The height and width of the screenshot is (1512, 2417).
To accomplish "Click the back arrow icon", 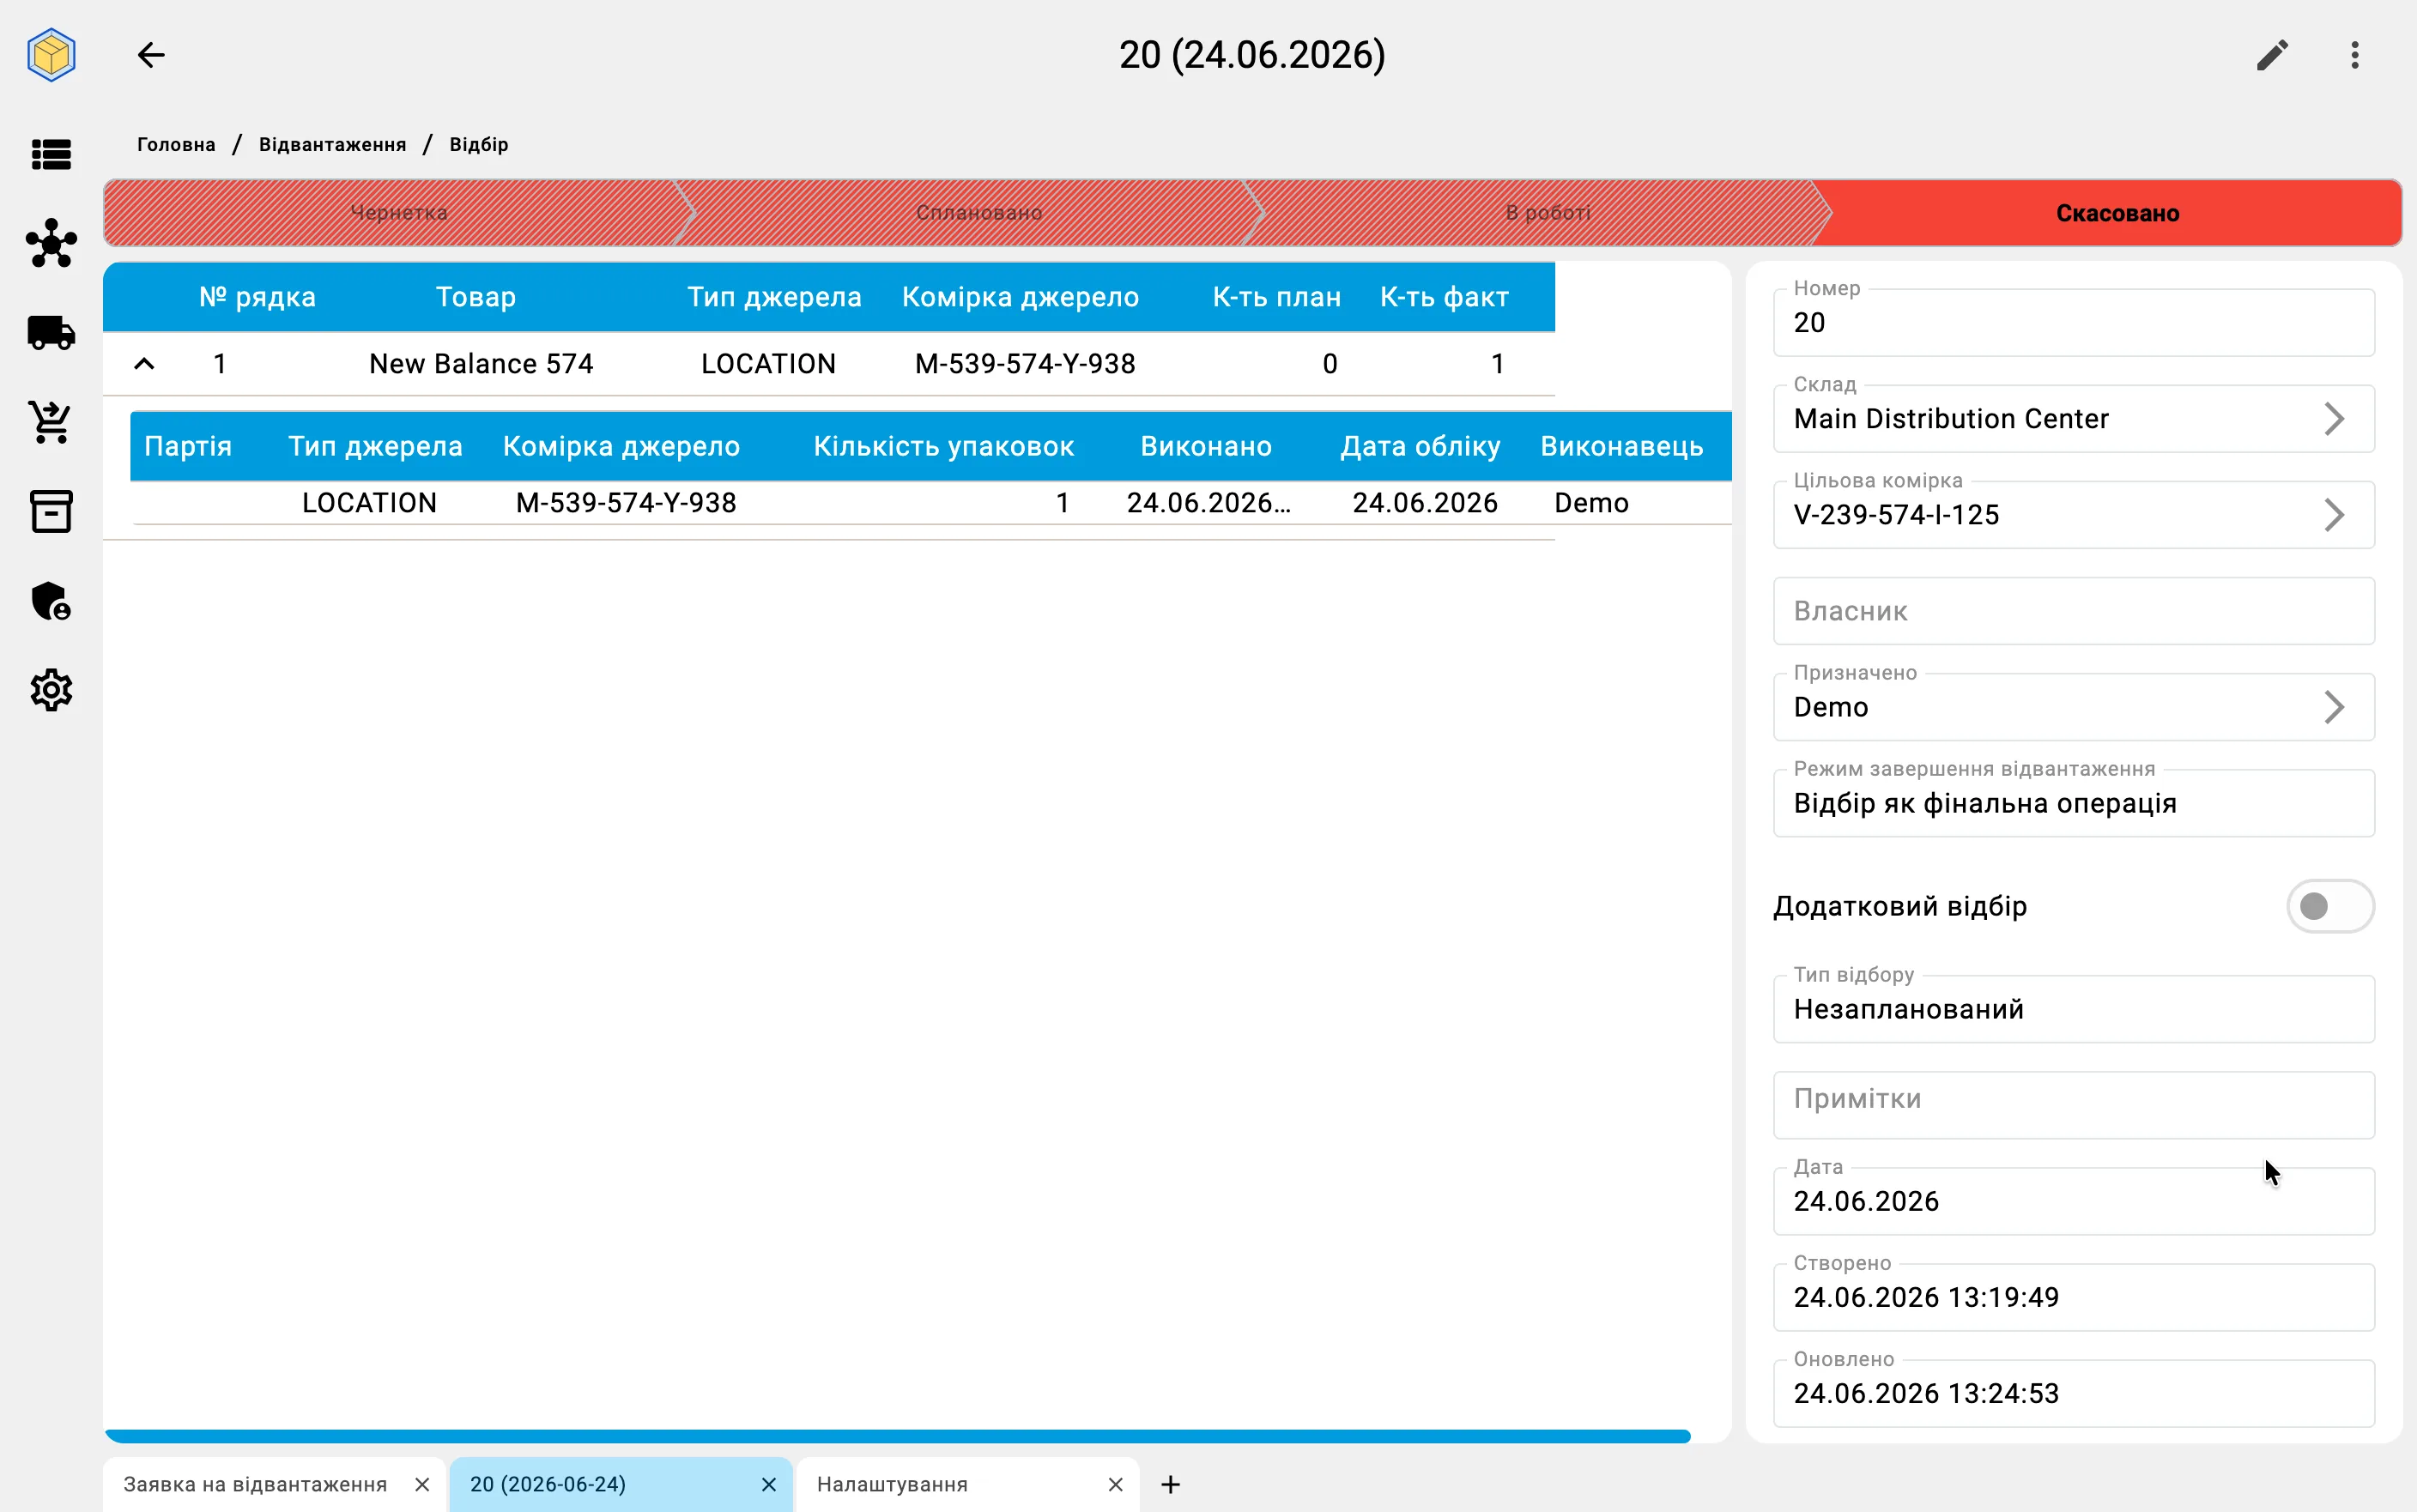I will click(151, 55).
